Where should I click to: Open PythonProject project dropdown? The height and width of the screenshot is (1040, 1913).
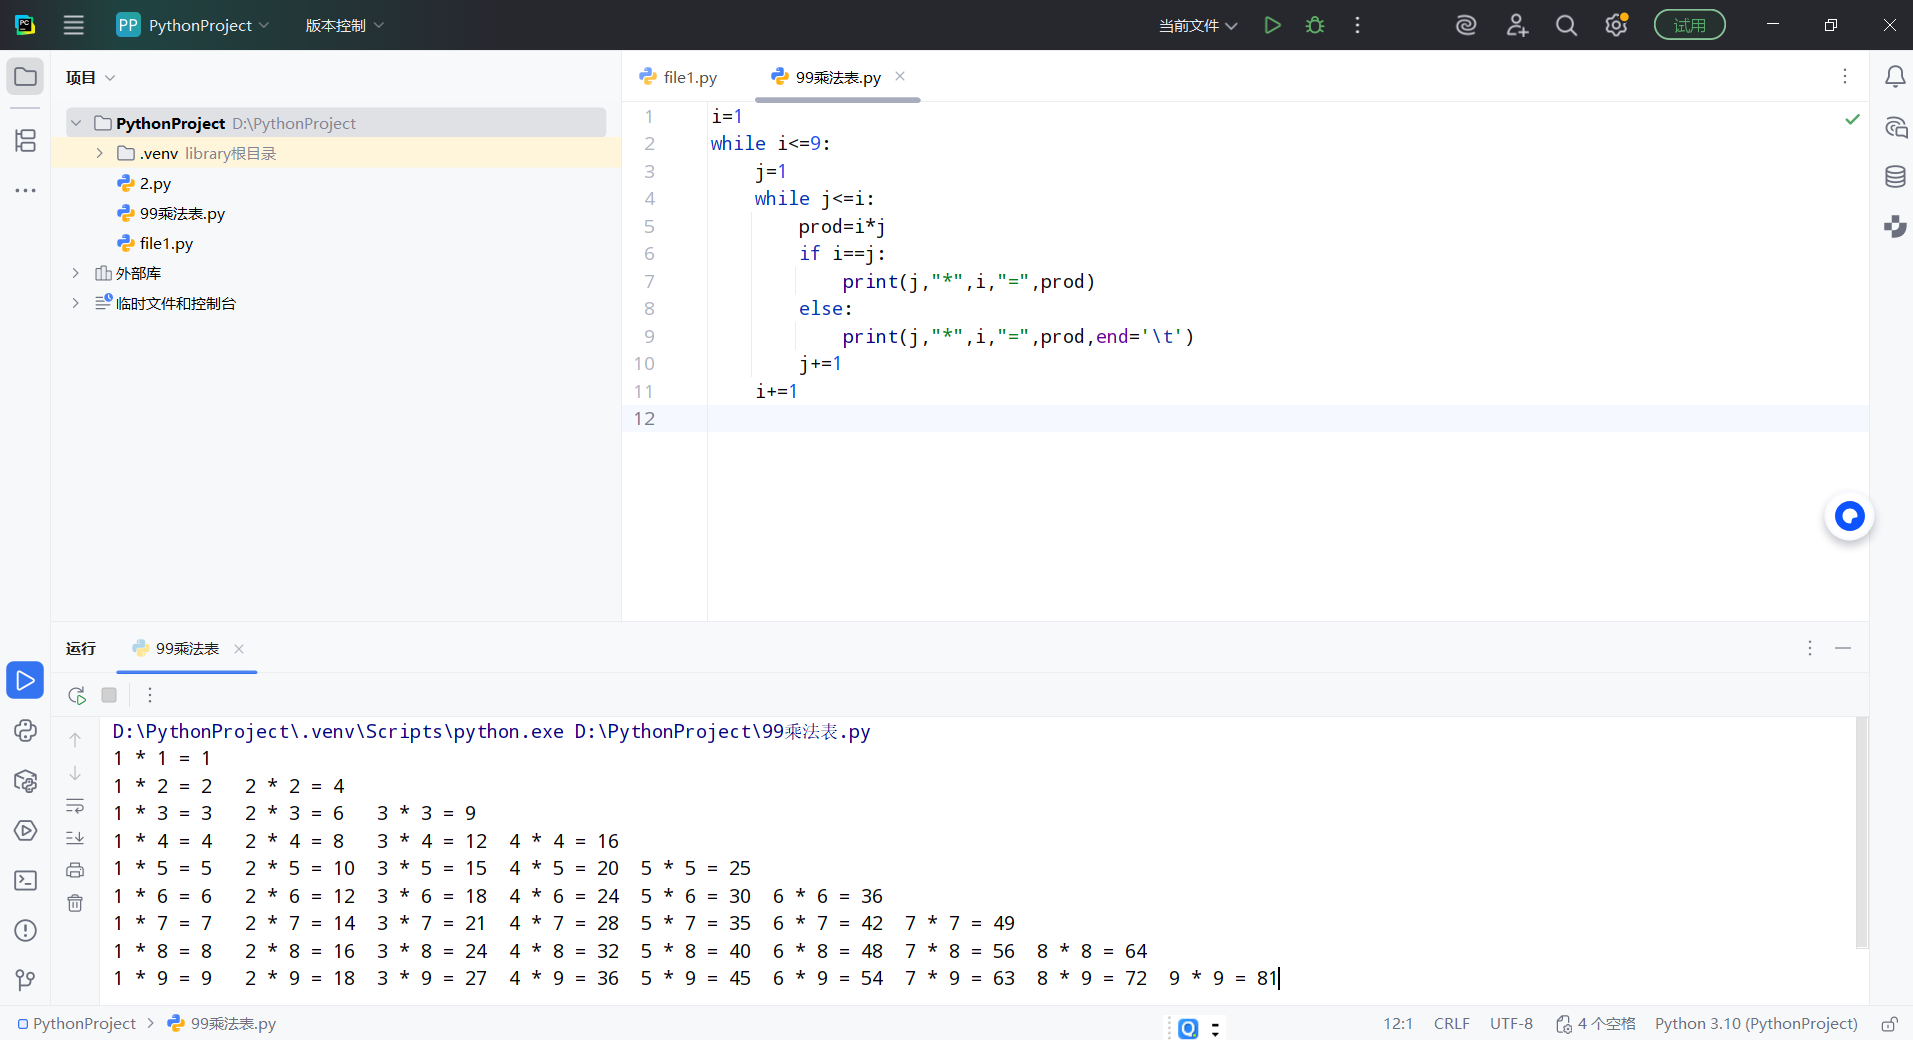pyautogui.click(x=193, y=25)
